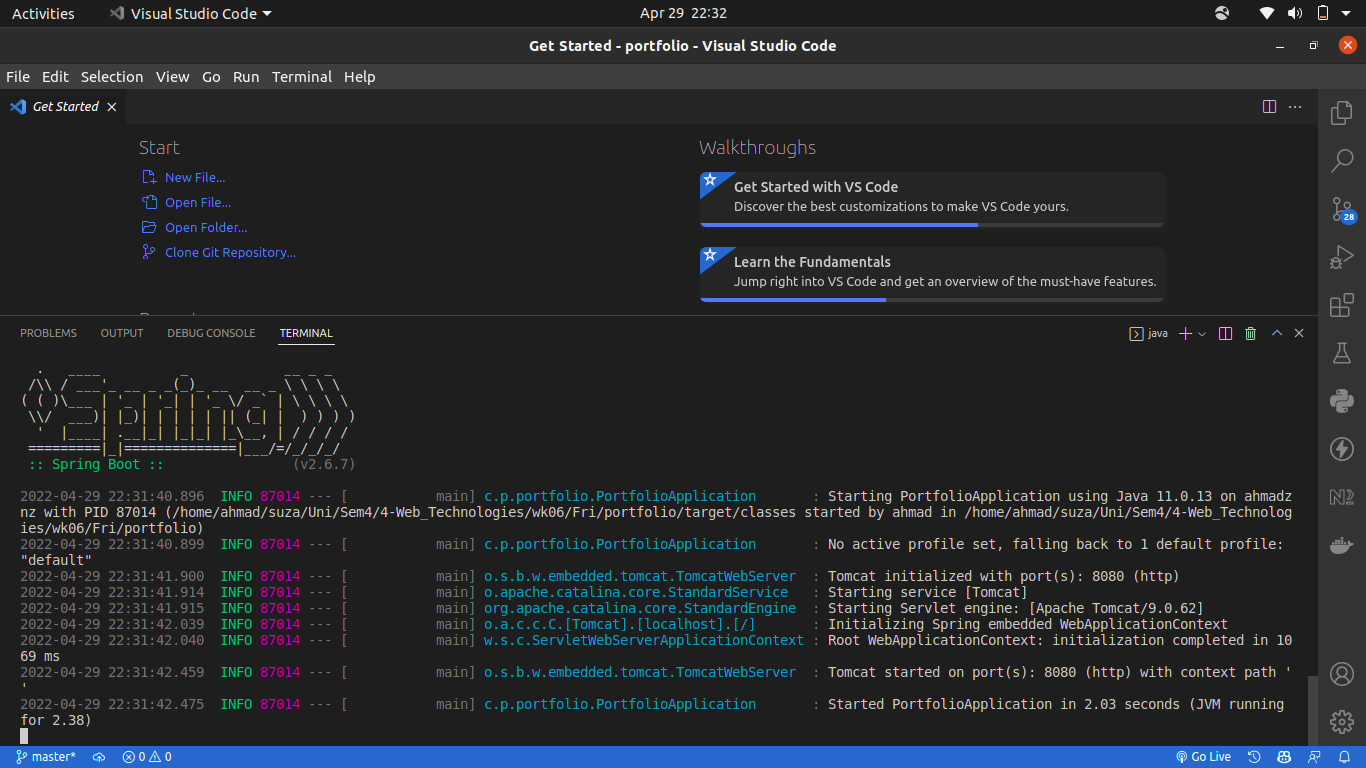
Task: Publish changes with cloud icon
Action: pos(99,757)
